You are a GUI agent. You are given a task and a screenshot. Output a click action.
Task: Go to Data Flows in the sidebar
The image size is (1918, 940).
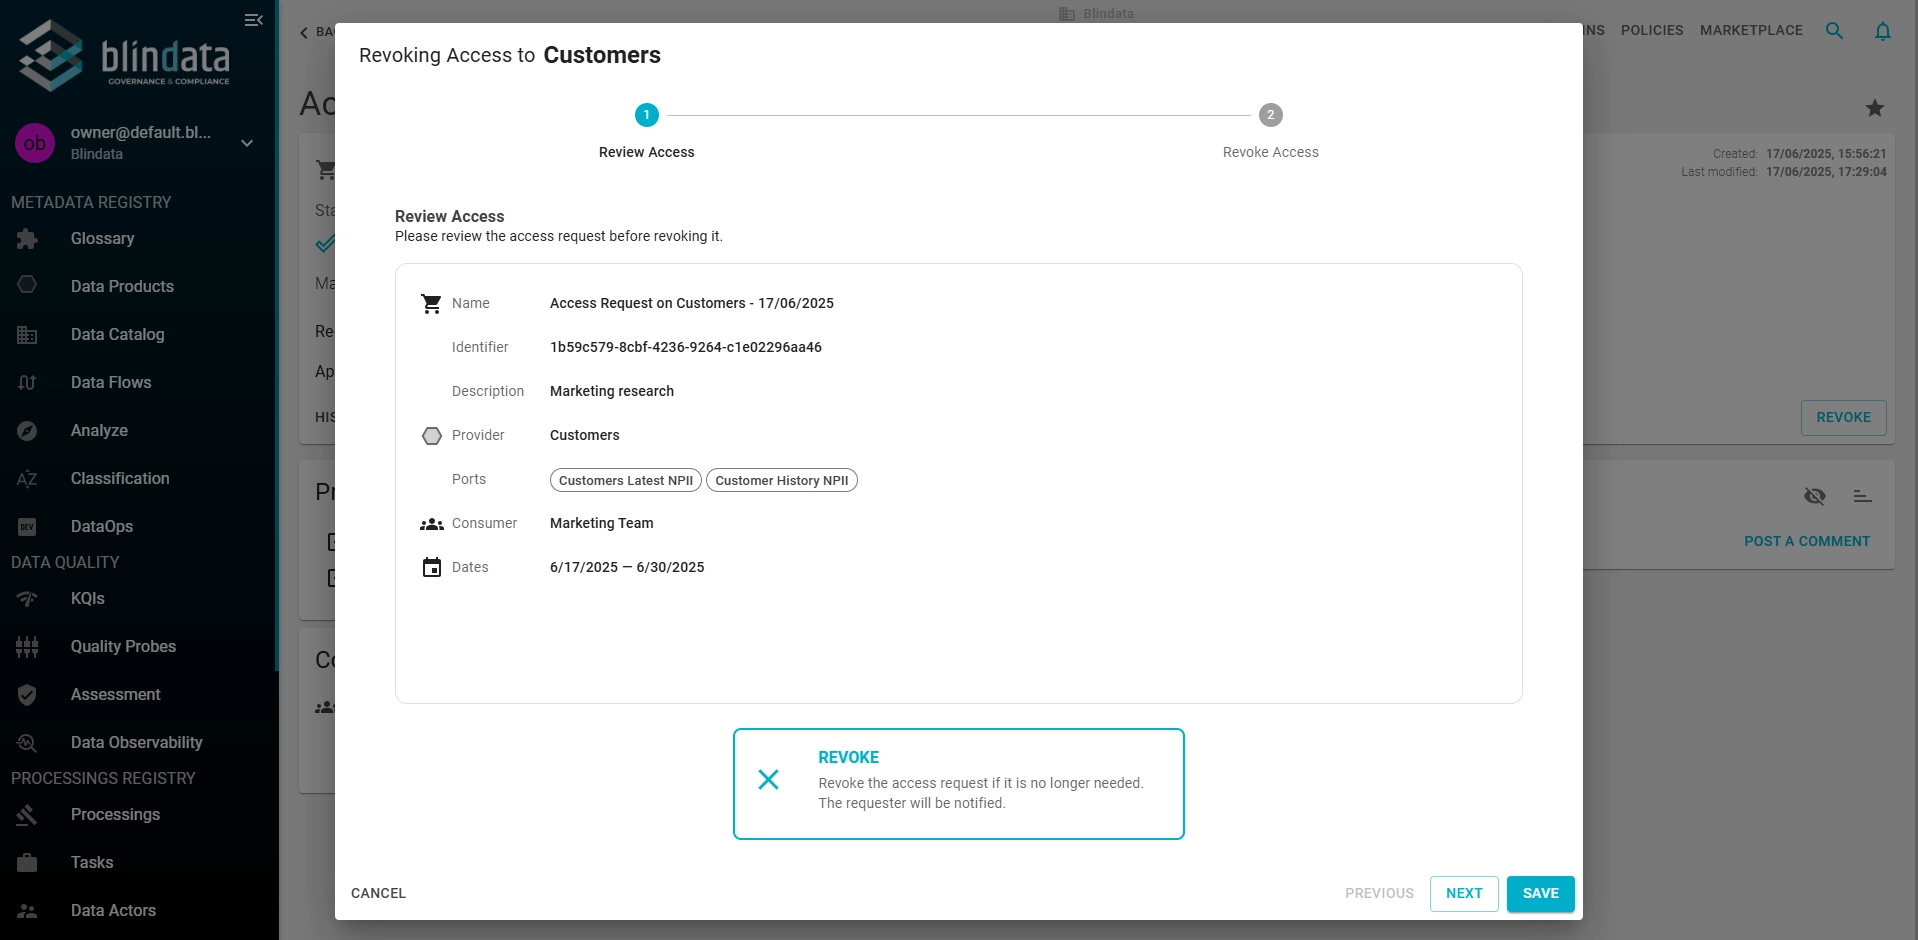click(x=111, y=382)
